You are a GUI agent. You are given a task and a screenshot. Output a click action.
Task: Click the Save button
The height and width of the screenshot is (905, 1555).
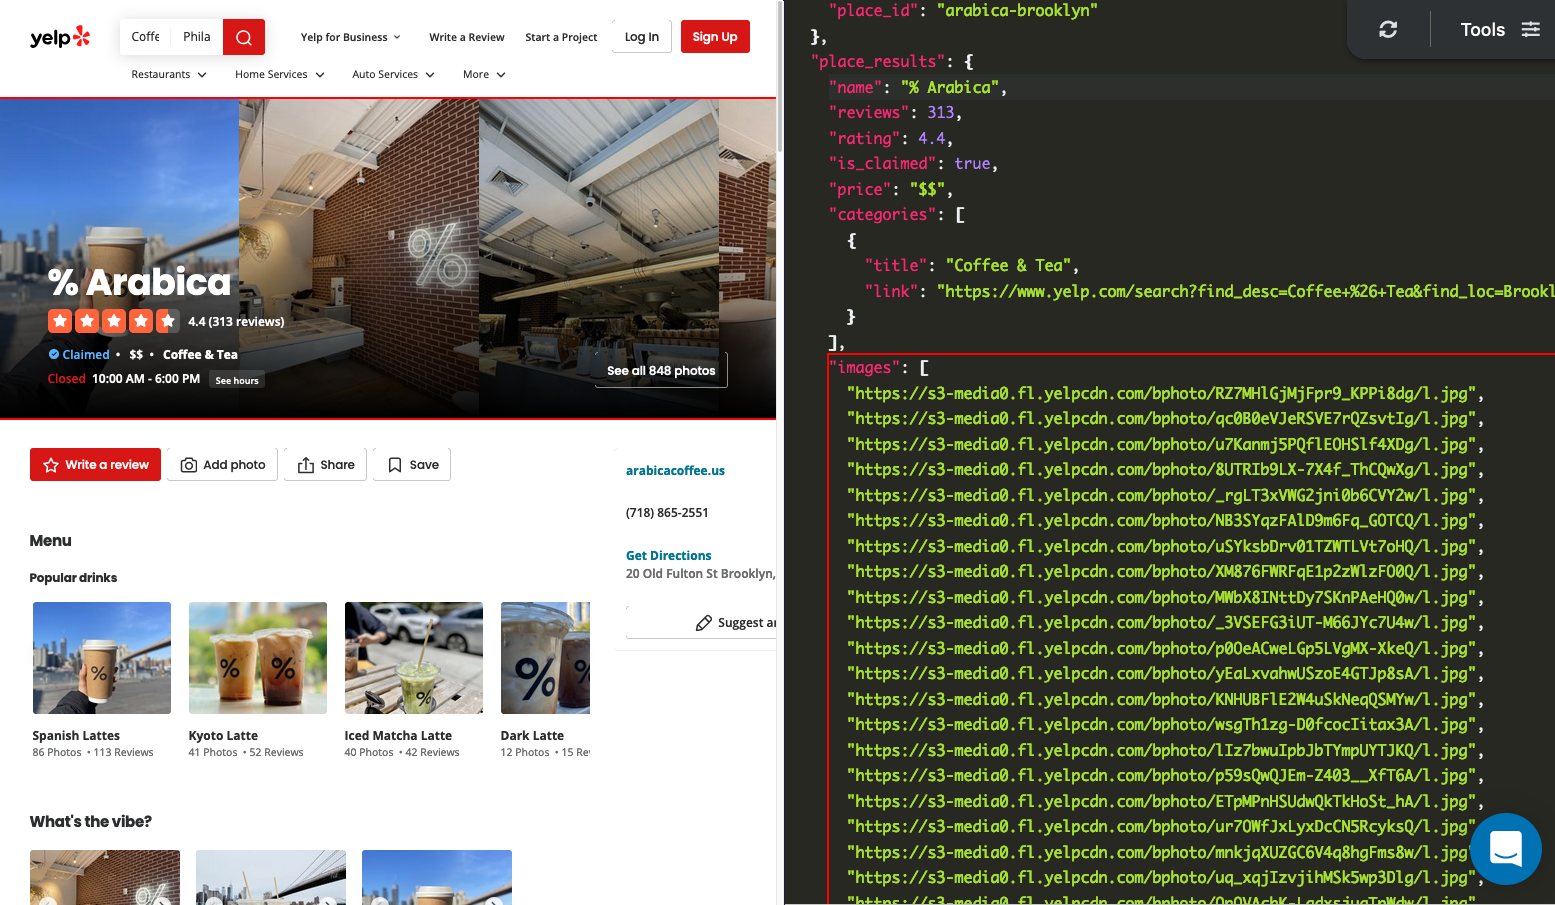[412, 465]
